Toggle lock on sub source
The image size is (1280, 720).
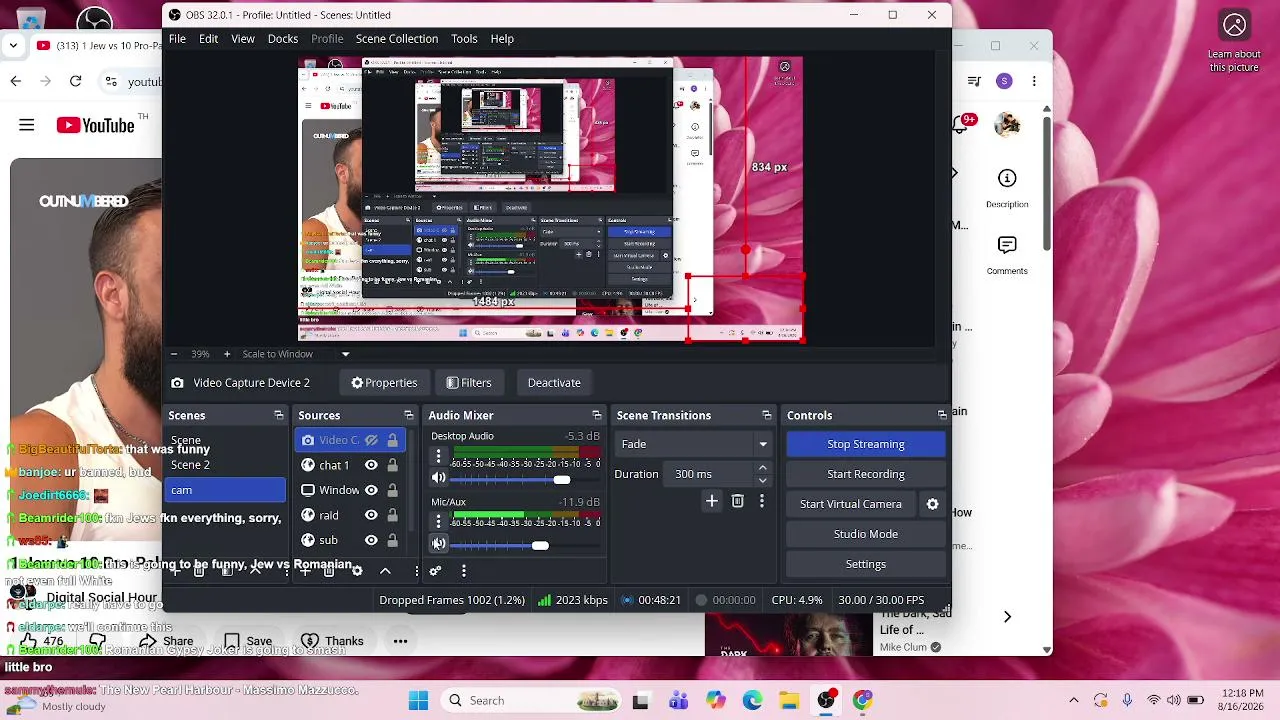click(x=392, y=540)
